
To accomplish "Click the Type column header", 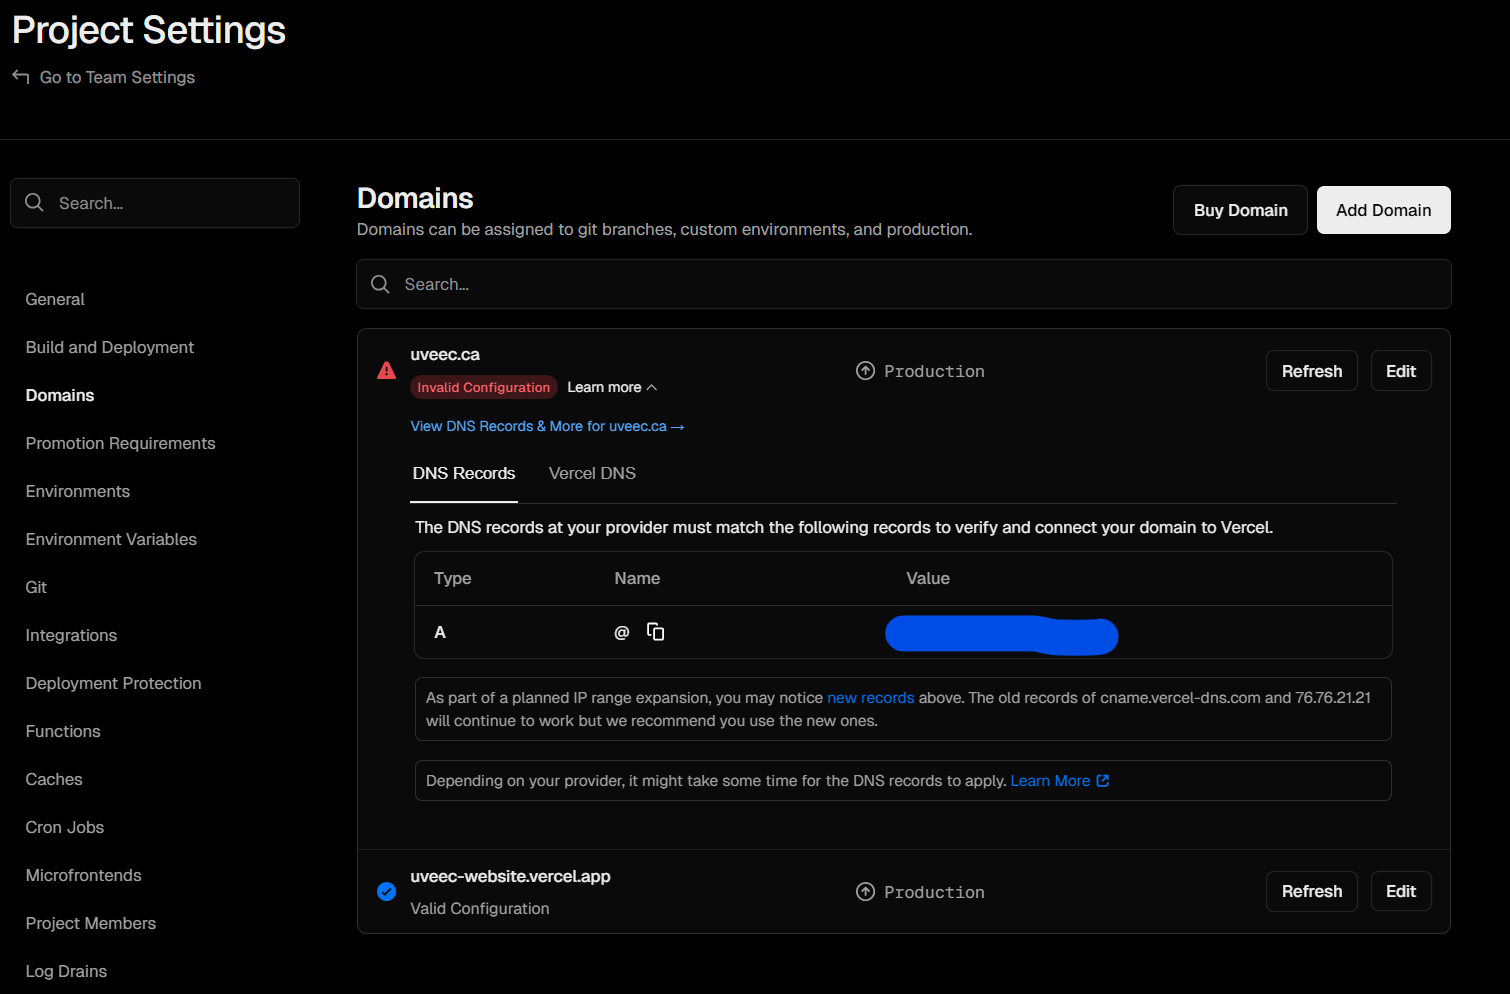I will (x=453, y=579).
